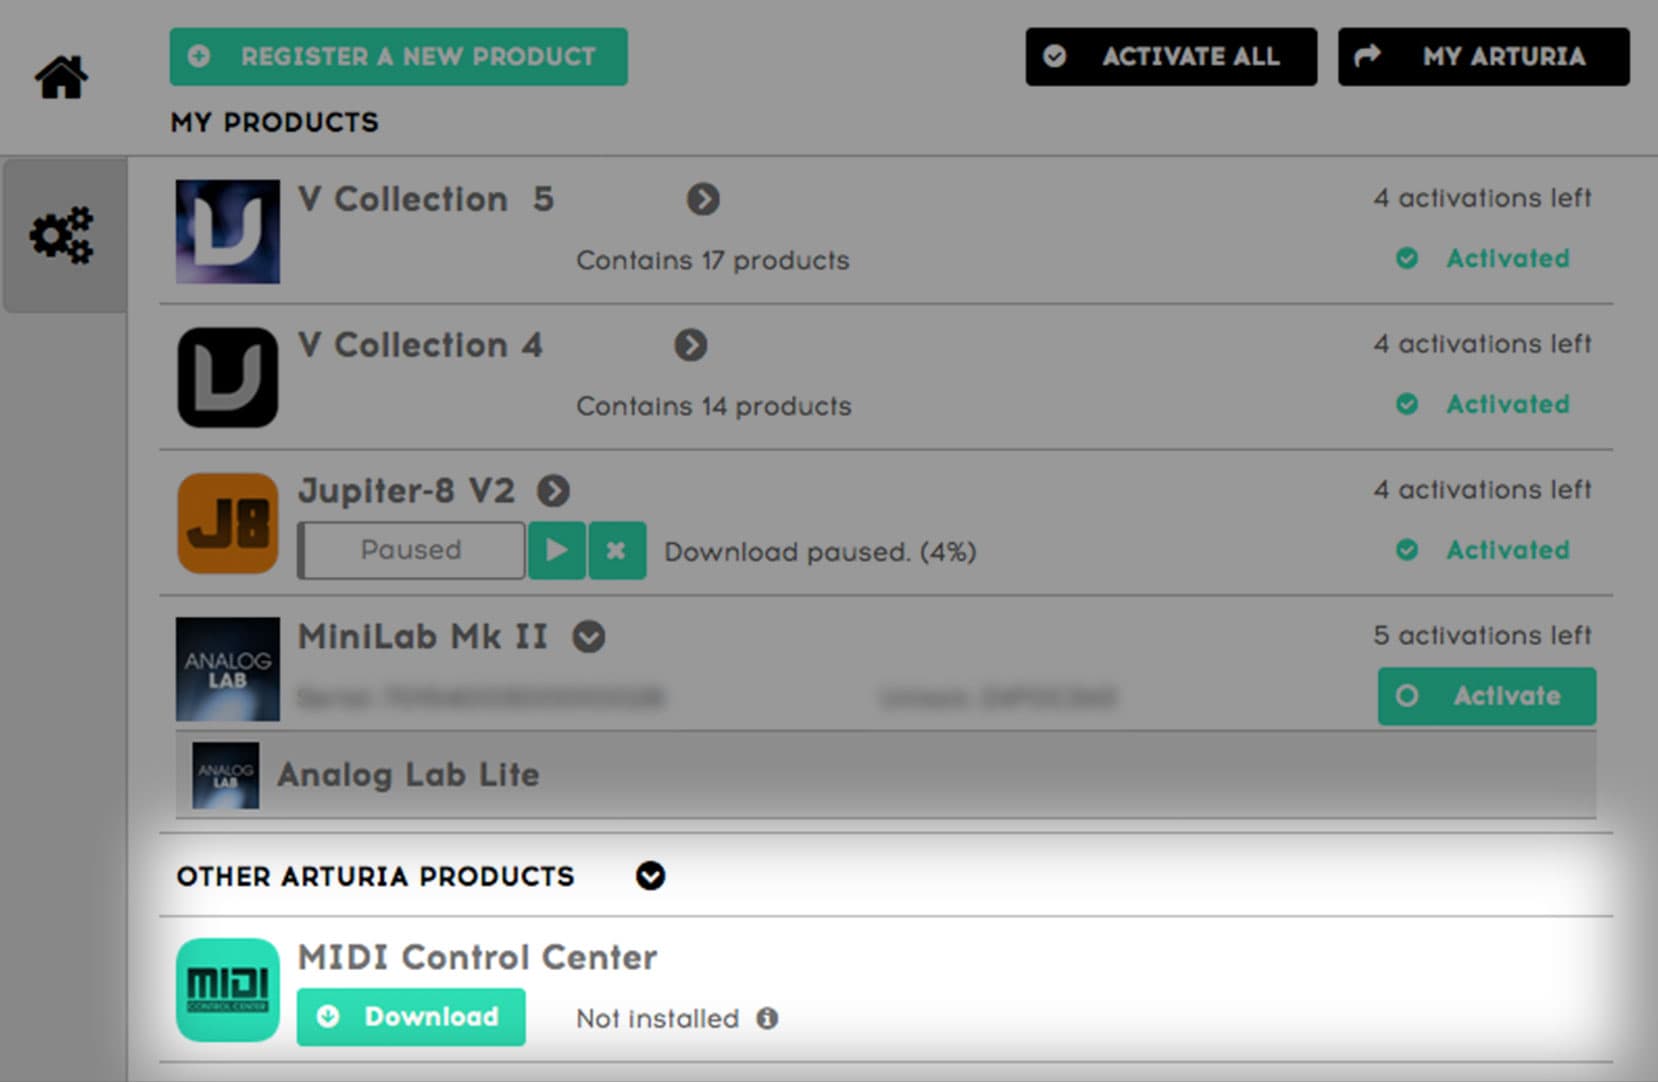The image size is (1658, 1082).
Task: Click MiniLab Mk II Analog Lab thumbnail
Action: coord(228,669)
